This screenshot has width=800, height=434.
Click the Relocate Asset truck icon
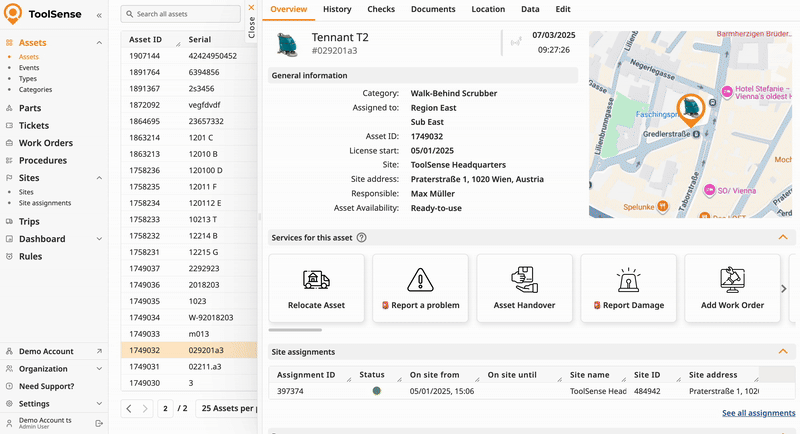316,279
